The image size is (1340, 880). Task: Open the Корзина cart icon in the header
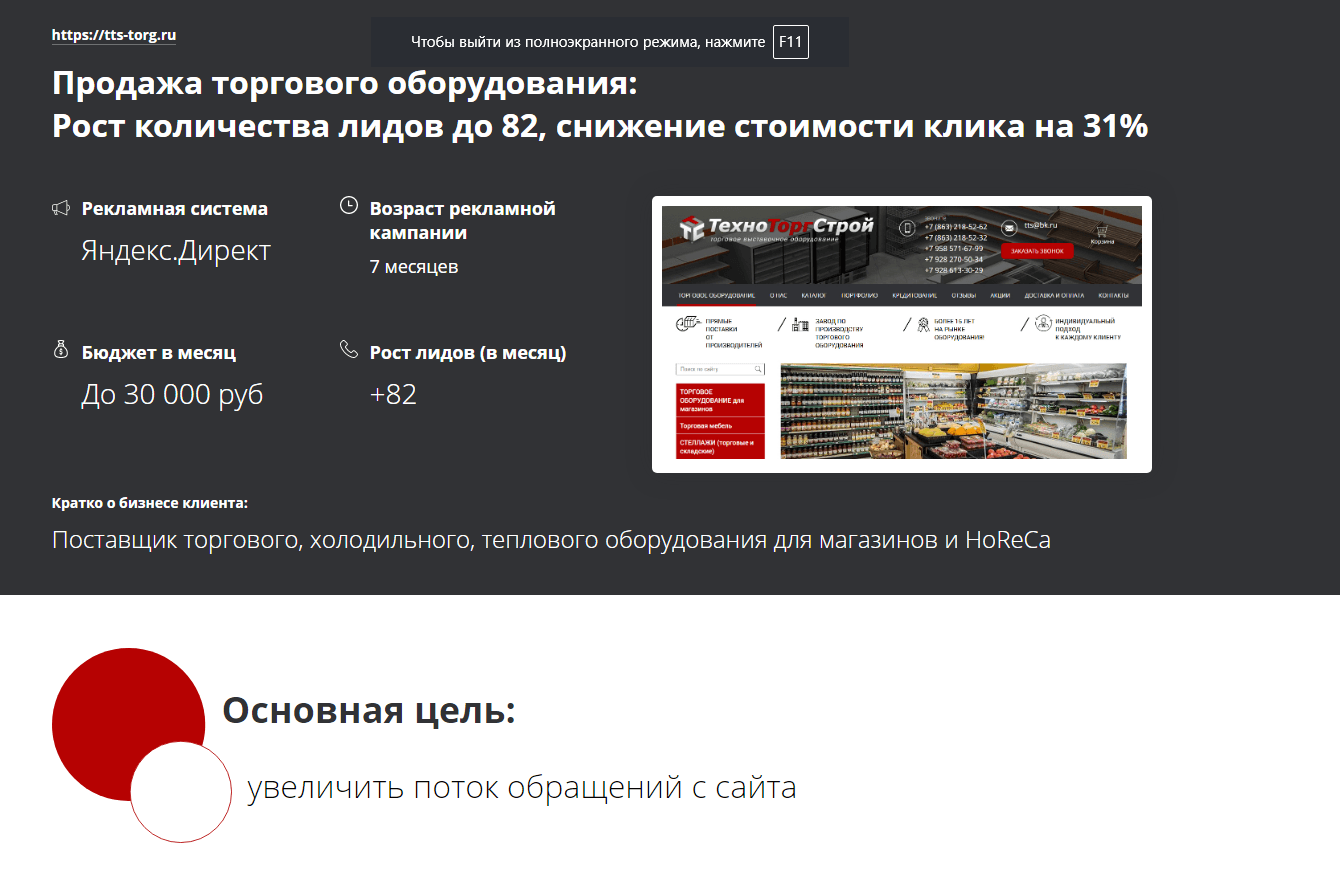coord(1103,230)
